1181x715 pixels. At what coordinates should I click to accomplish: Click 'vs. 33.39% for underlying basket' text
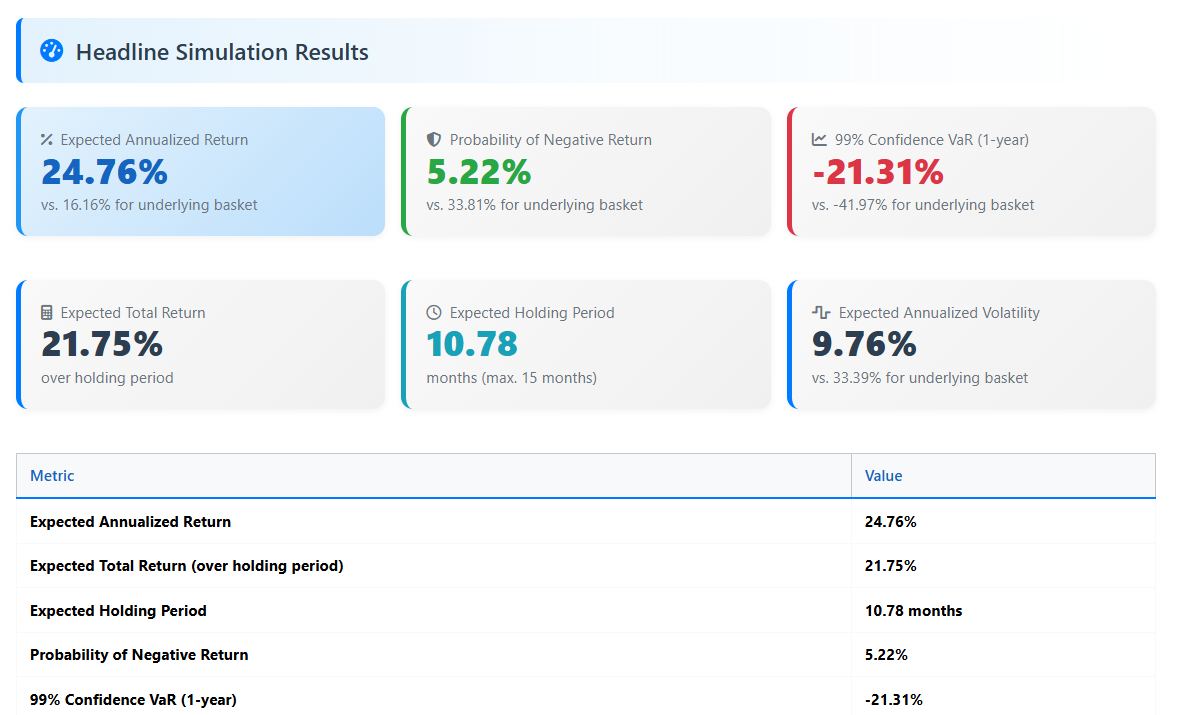[920, 378]
